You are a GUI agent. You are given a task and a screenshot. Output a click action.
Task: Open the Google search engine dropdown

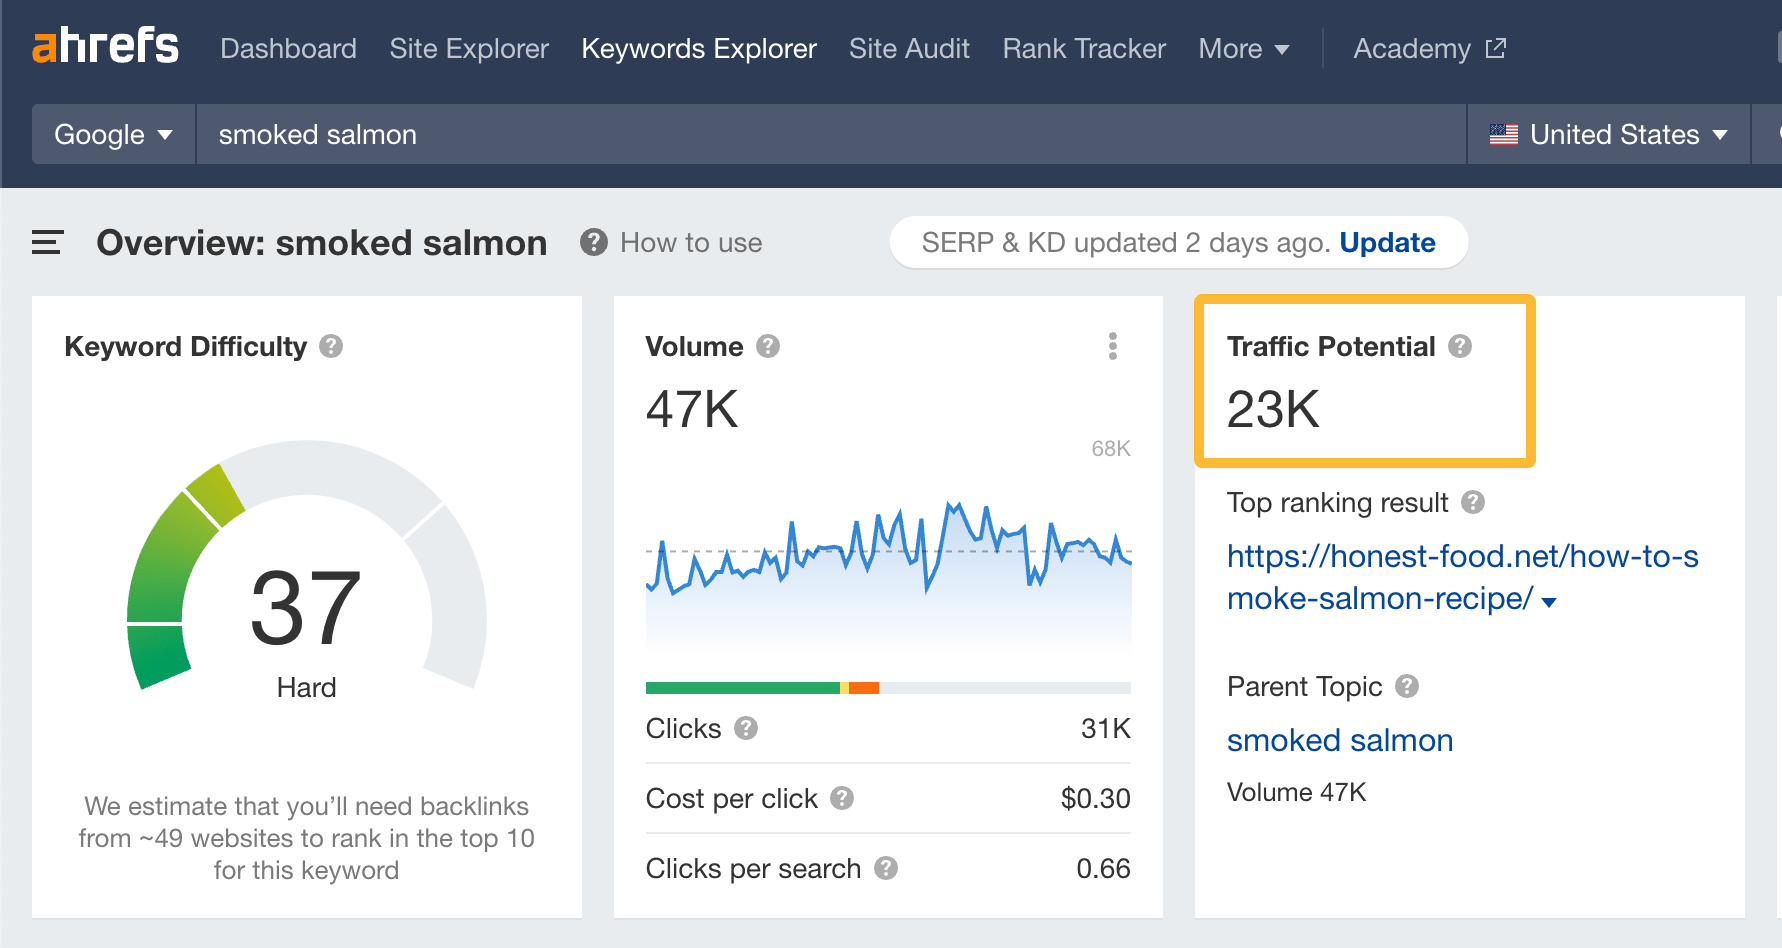click(x=112, y=134)
